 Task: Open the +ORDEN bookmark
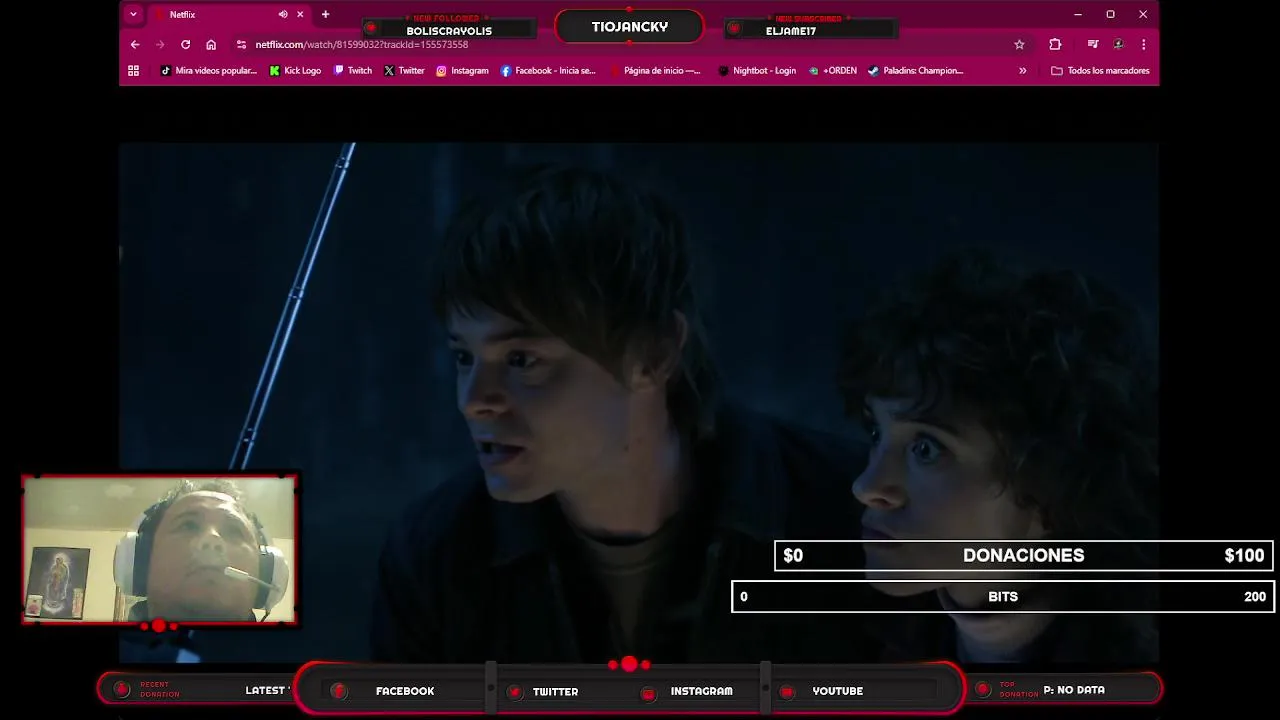tap(833, 71)
